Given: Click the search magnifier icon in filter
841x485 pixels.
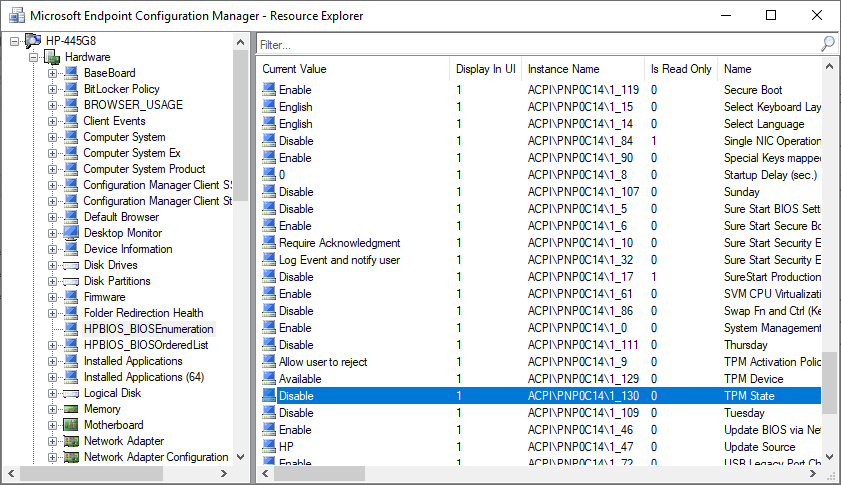Looking at the screenshot, I should pos(827,44).
